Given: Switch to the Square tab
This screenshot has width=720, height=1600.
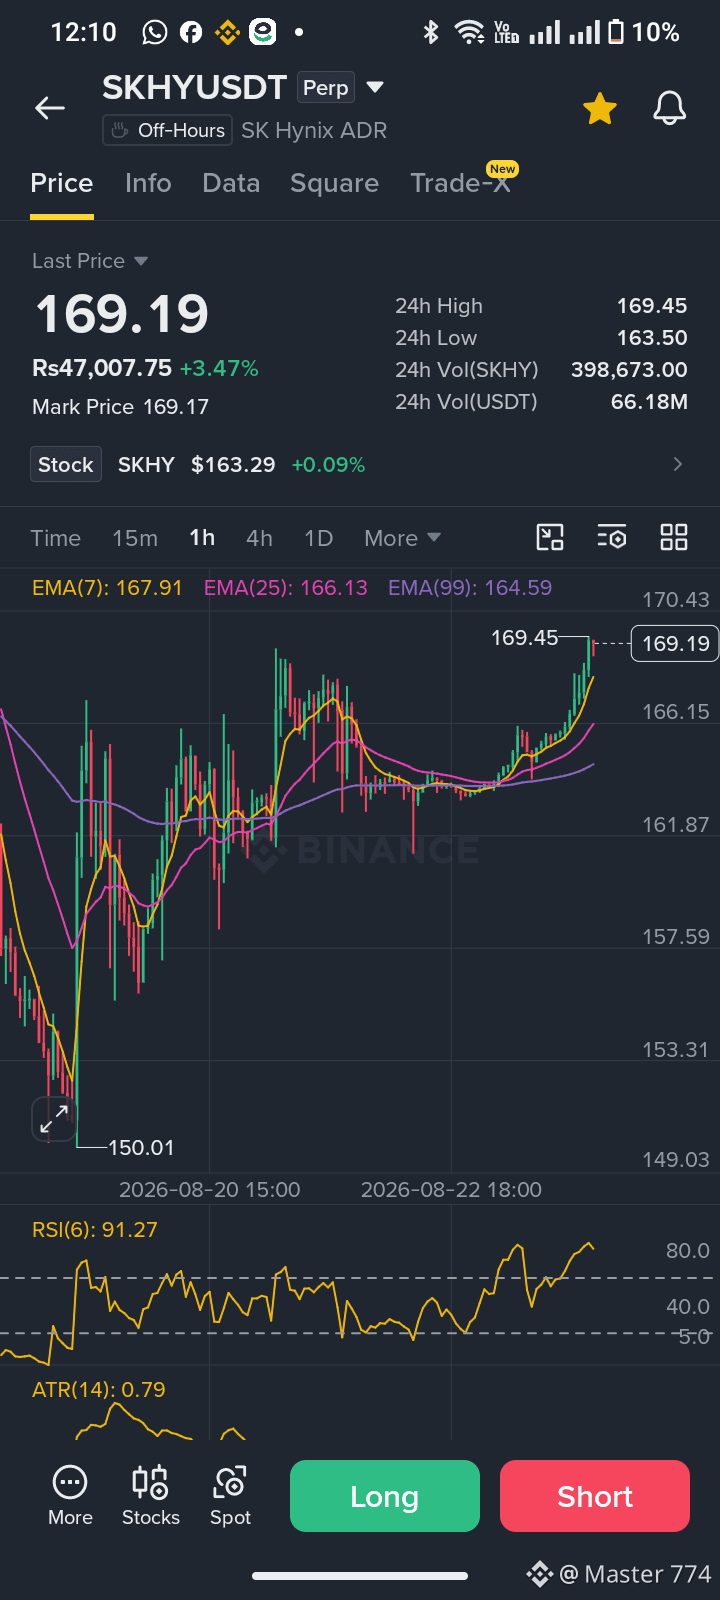Looking at the screenshot, I should pyautogui.click(x=334, y=183).
